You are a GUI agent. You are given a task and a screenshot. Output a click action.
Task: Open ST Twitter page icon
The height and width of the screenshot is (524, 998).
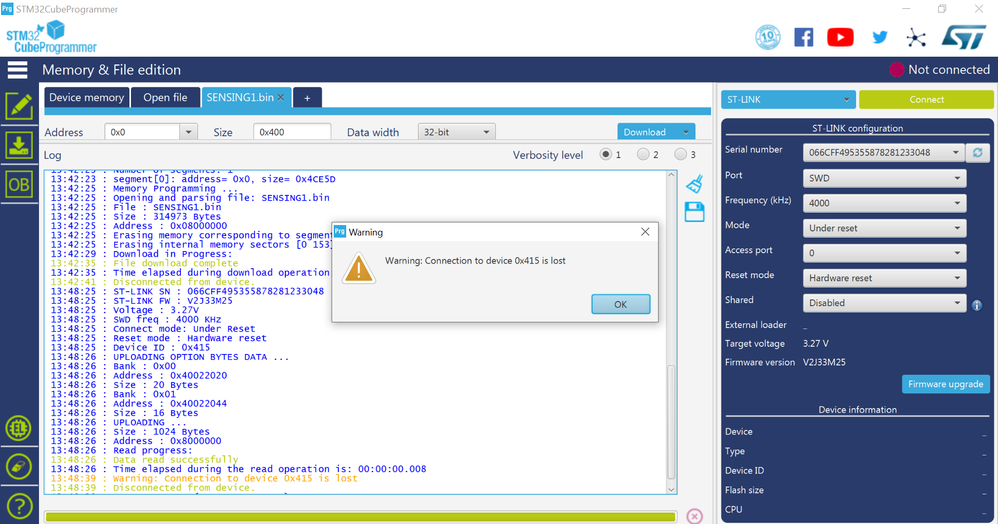[x=880, y=38]
